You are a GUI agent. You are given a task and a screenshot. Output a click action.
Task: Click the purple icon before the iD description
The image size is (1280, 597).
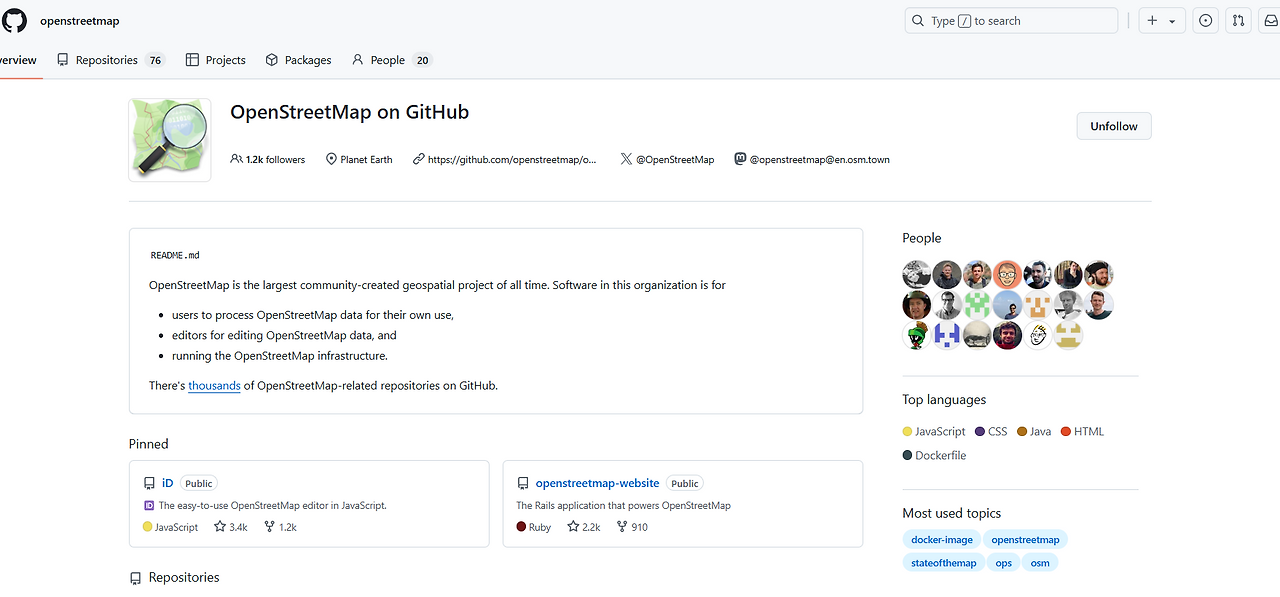click(149, 506)
